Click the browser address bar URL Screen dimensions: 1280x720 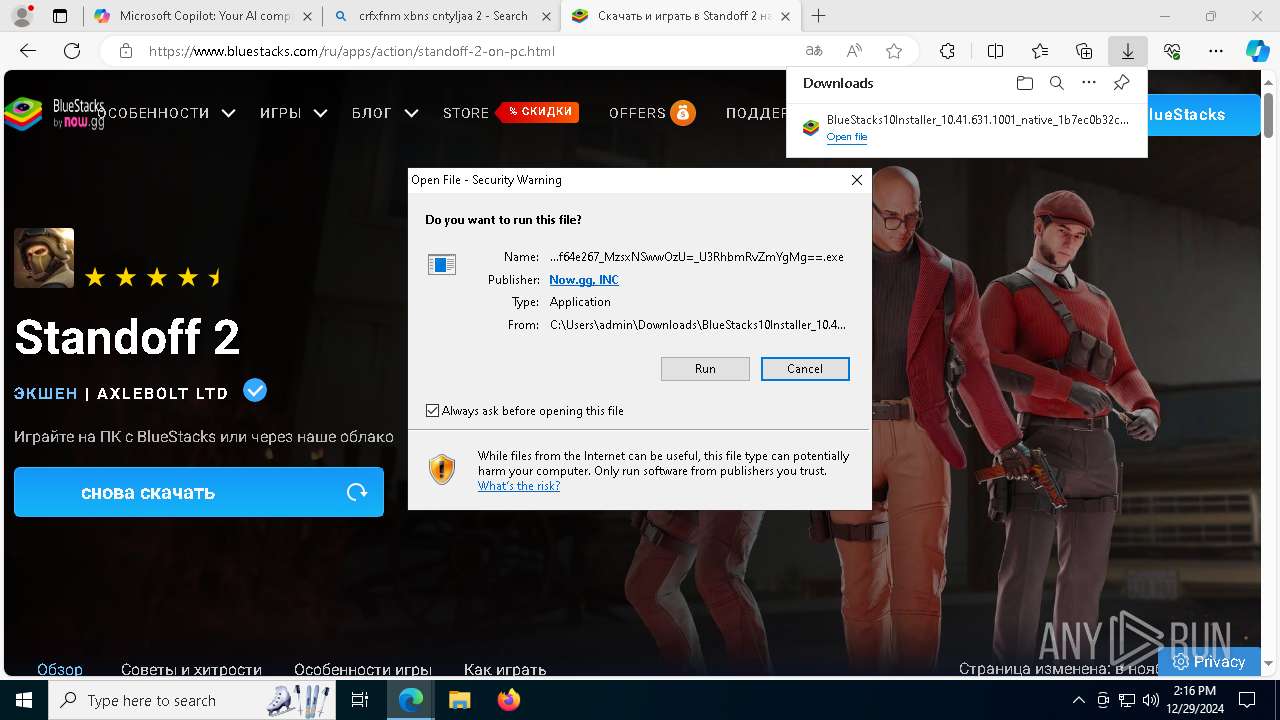tap(352, 51)
